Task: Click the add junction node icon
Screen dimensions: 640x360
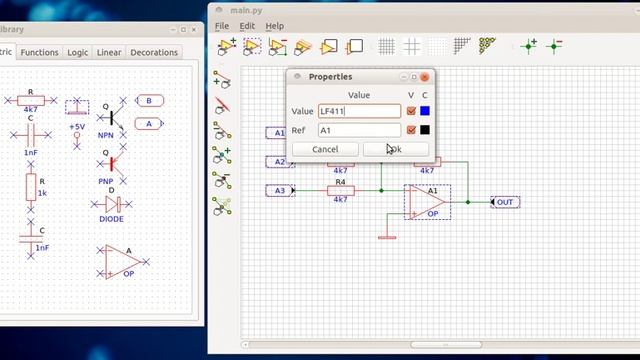Action: [529, 46]
